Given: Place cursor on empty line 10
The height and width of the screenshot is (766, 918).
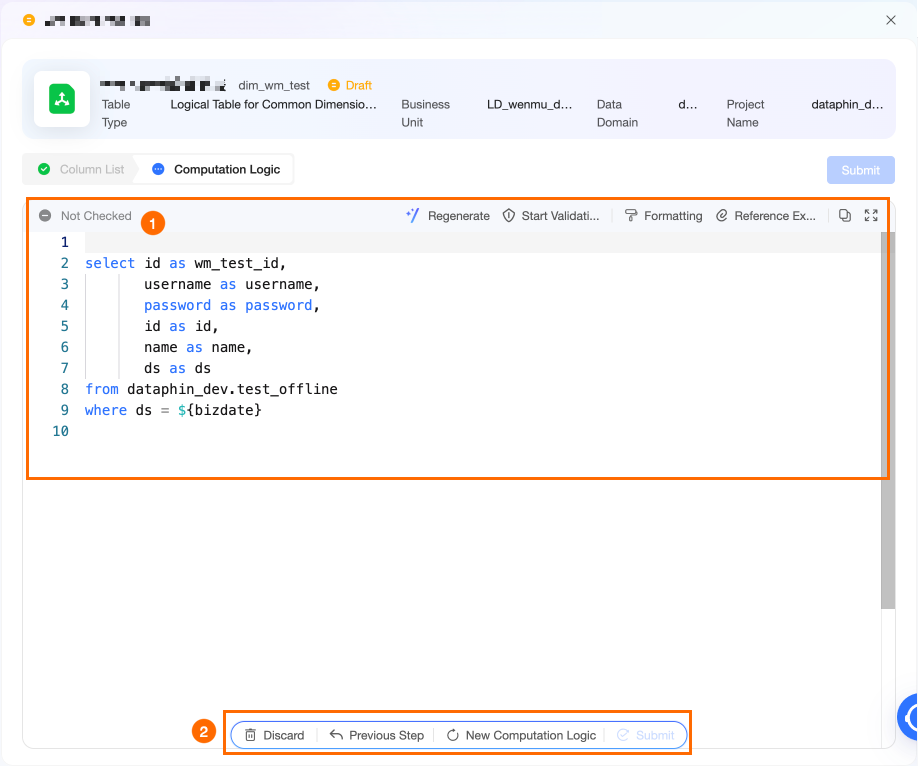Looking at the screenshot, I should [300, 431].
